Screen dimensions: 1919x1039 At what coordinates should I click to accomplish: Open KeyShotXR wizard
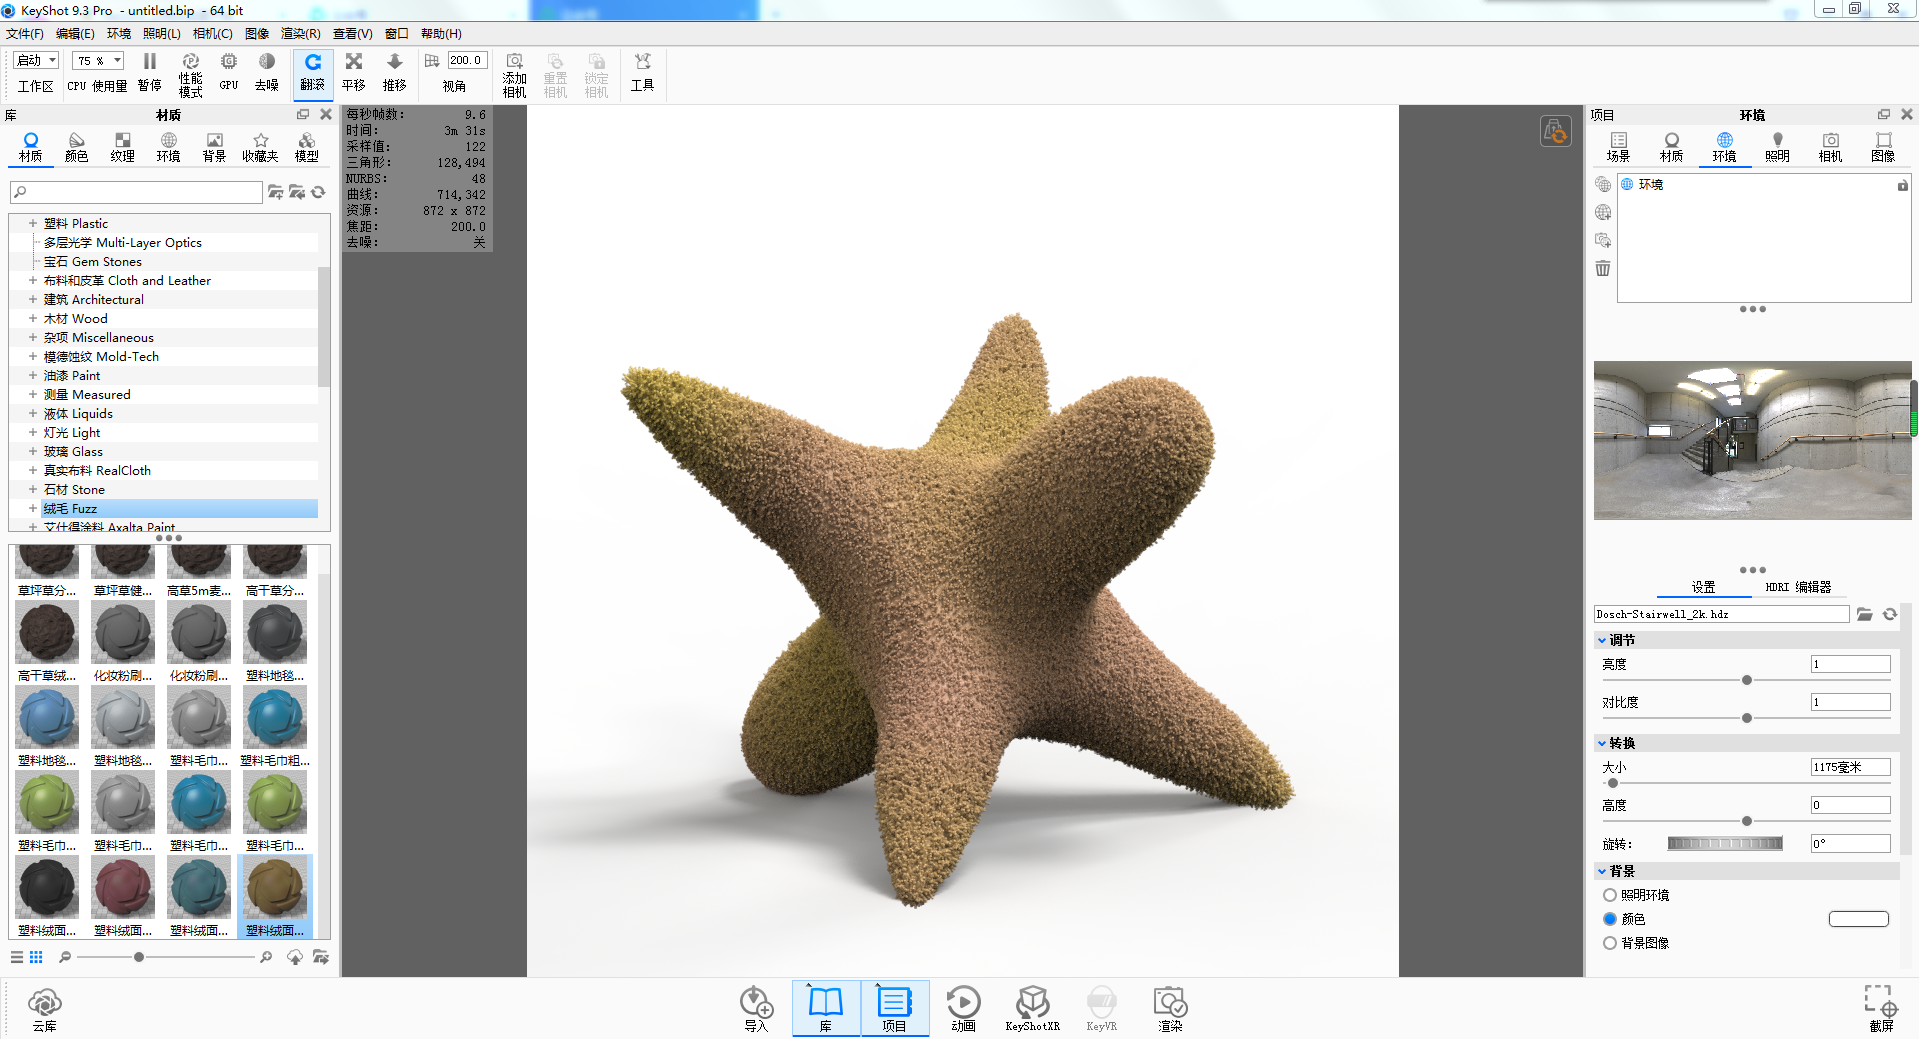1032,1009
